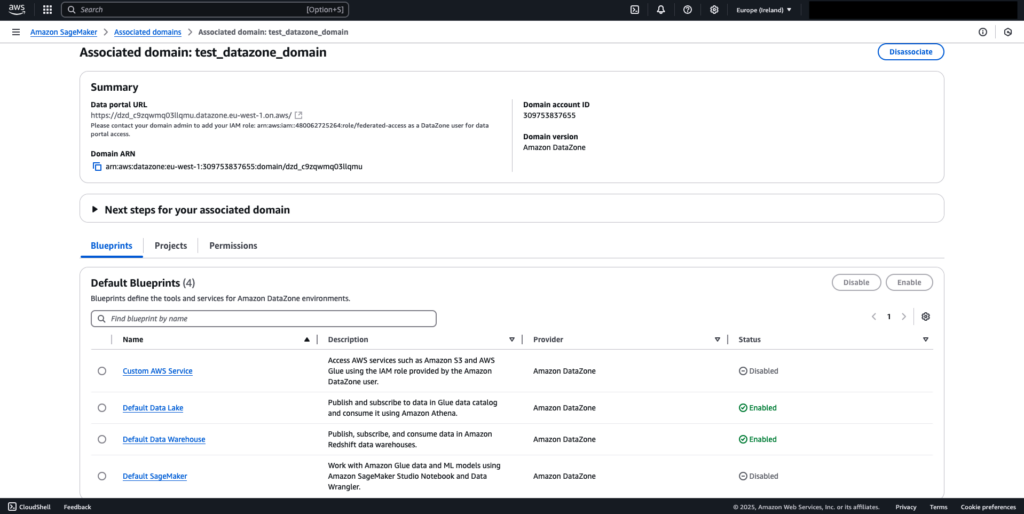Select the Custom AWS Service radio button
The image size is (1024, 514).
tap(102, 371)
